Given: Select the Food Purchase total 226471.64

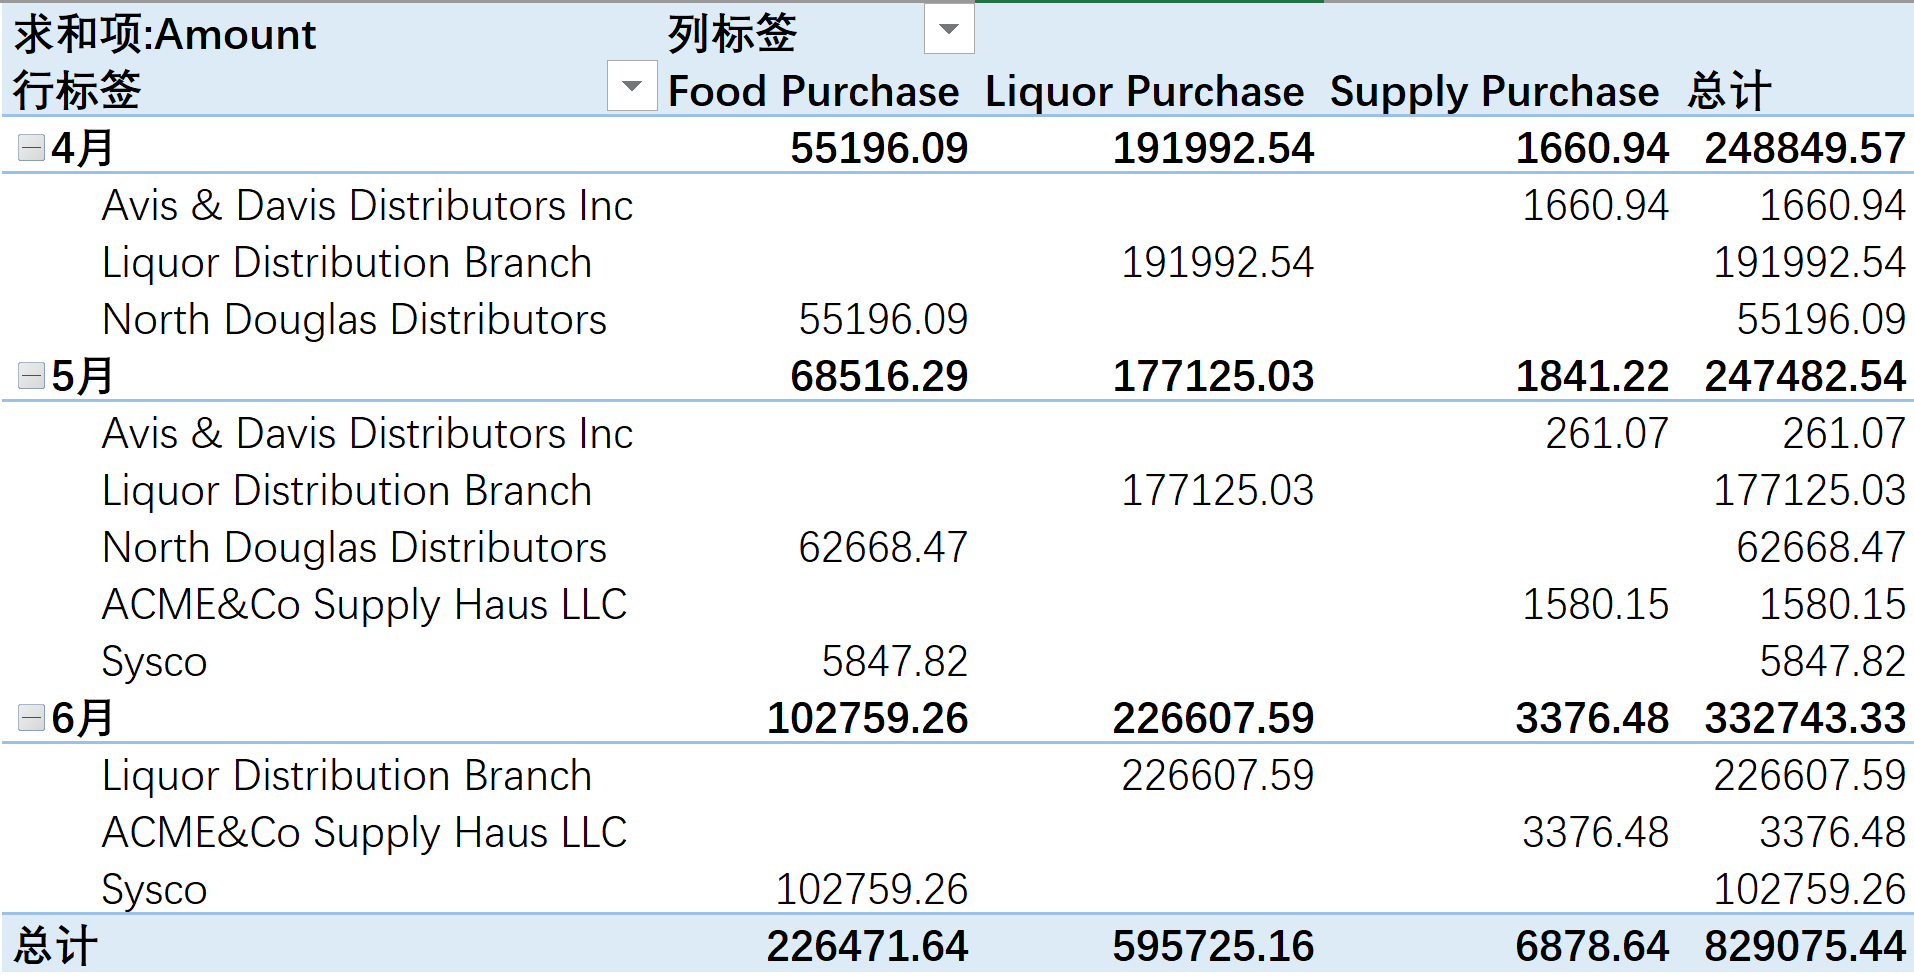Looking at the screenshot, I should [x=867, y=946].
